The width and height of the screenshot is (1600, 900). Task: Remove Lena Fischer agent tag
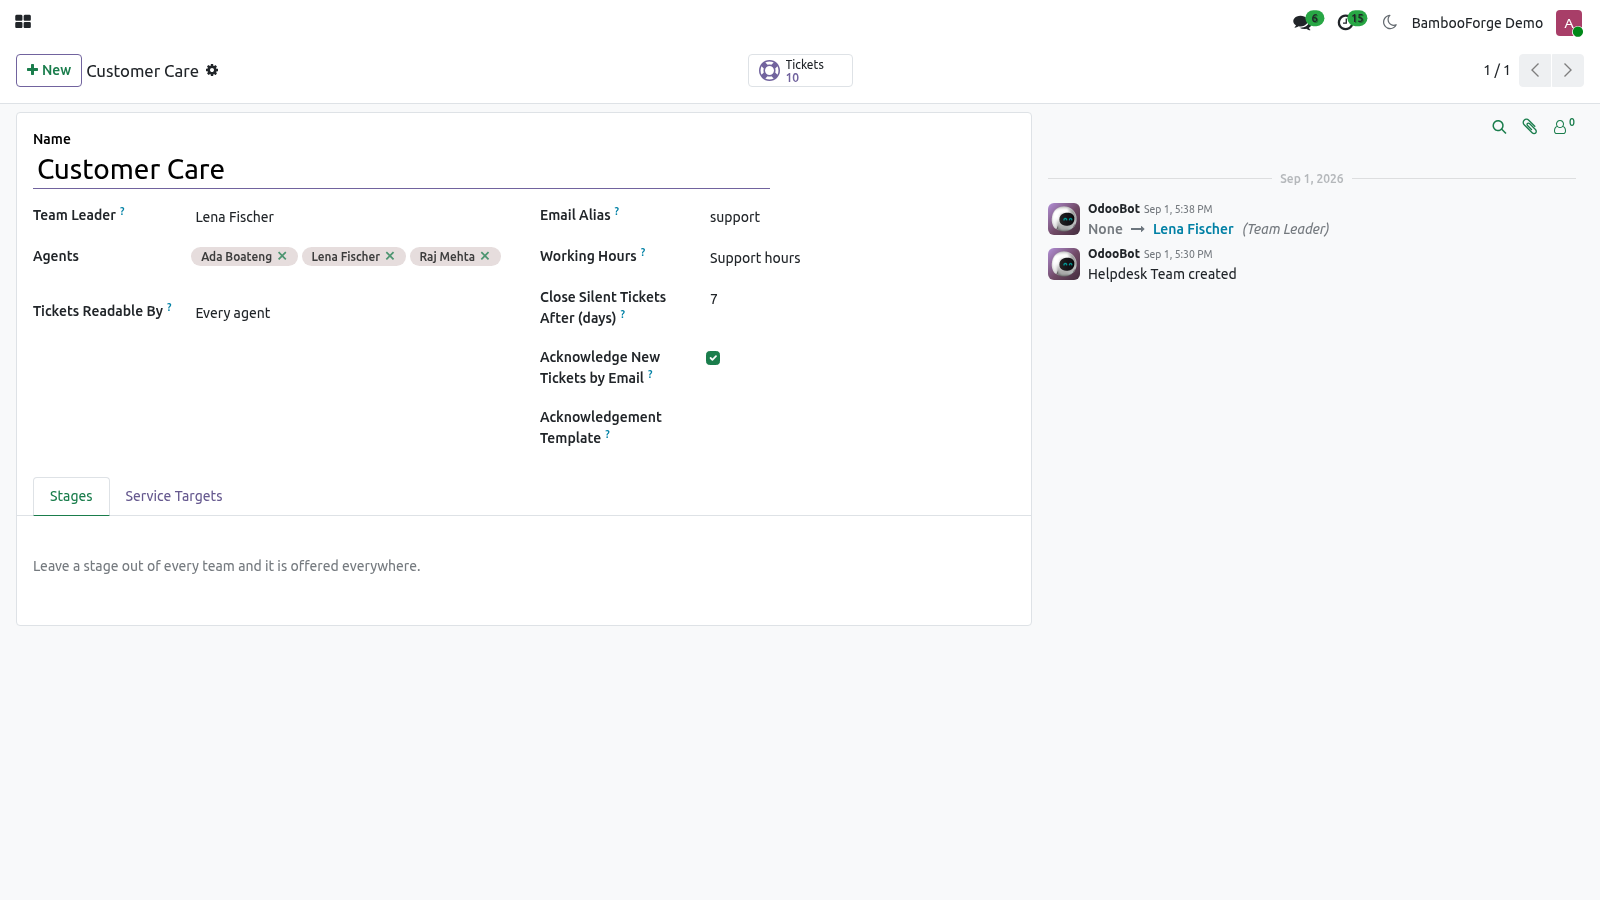[x=390, y=256]
